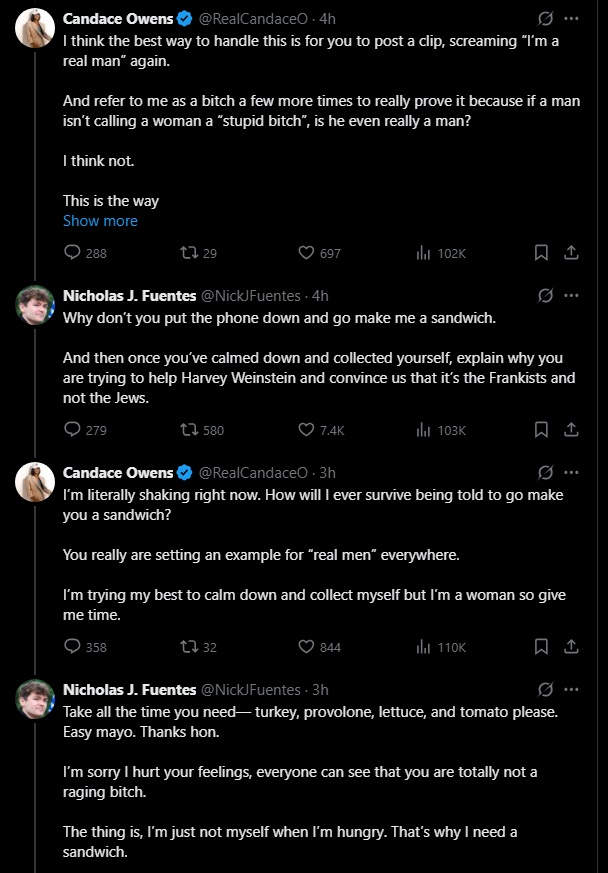Like the tweet with 7.4K likes

[x=307, y=430]
